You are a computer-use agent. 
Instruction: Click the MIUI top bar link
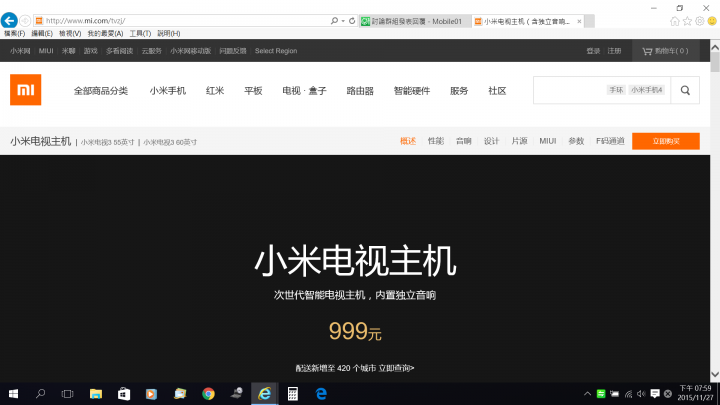click(46, 51)
